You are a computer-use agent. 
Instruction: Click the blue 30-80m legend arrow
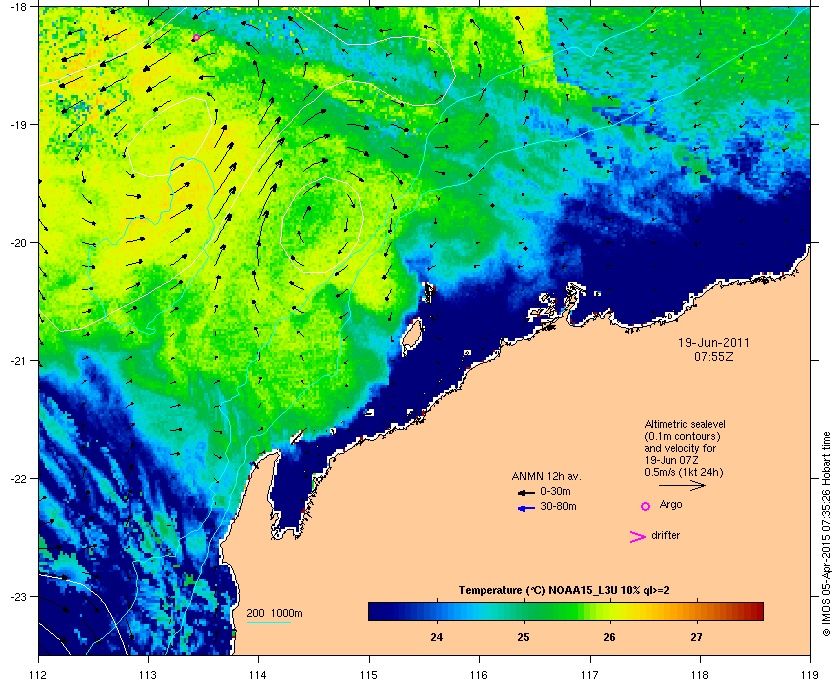[x=526, y=508]
